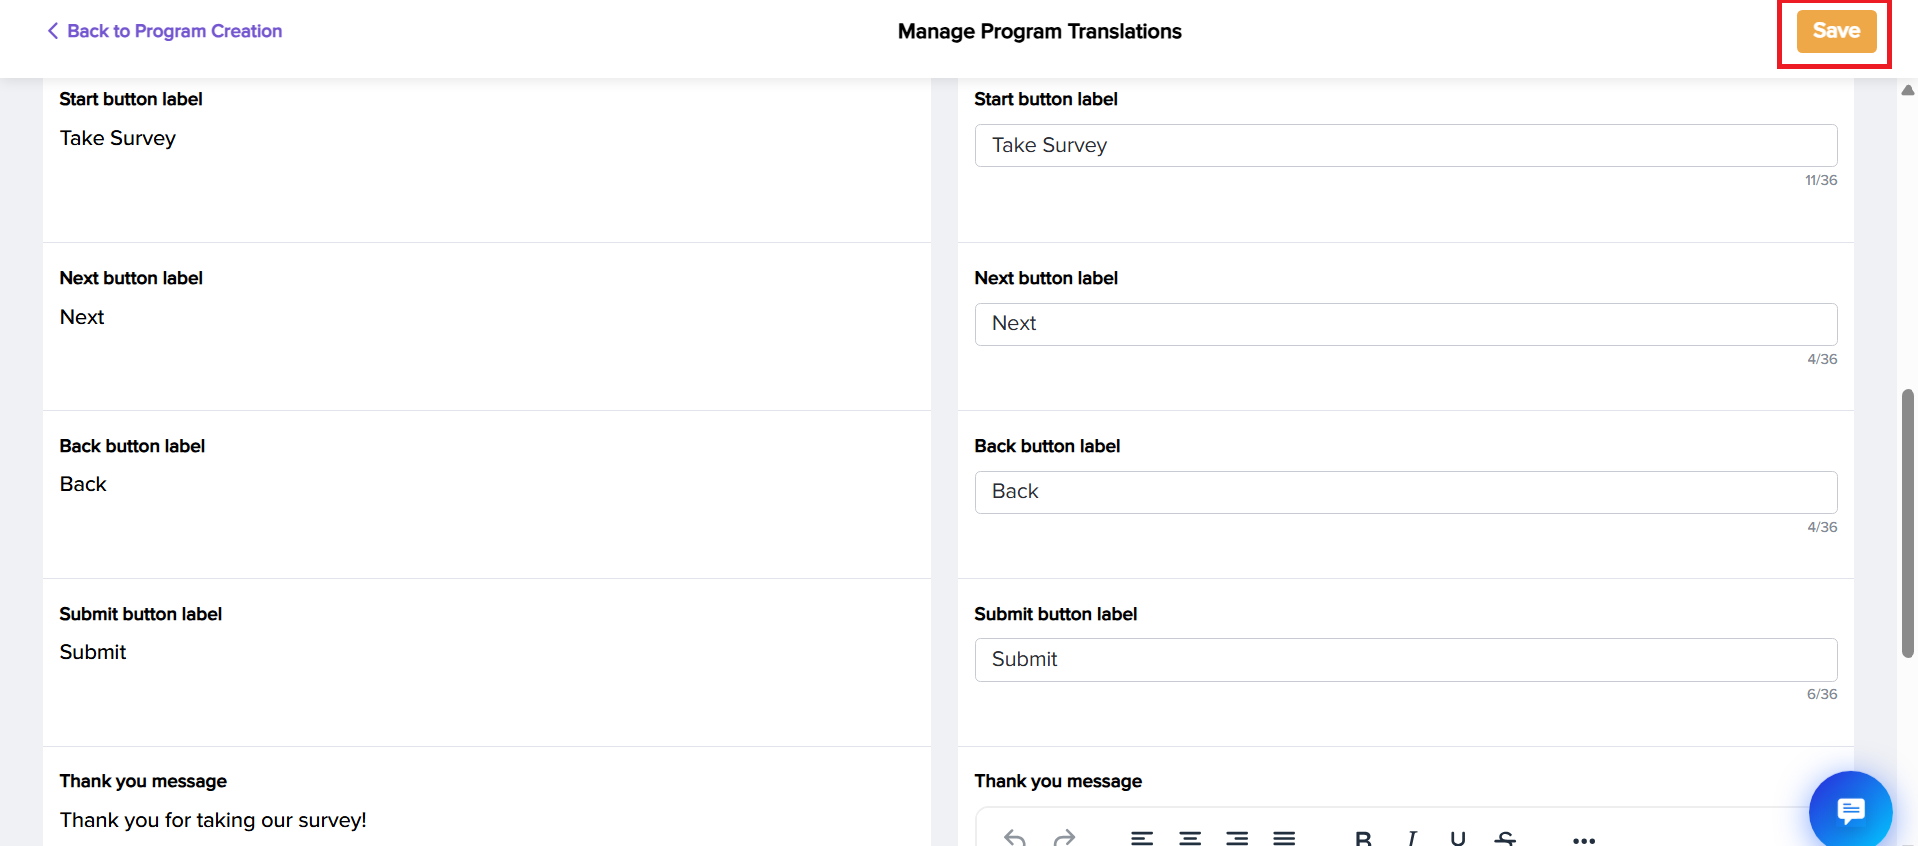Viewport: 1918px width, 846px height.
Task: Click the back chevron arrow icon
Action: [x=53, y=31]
